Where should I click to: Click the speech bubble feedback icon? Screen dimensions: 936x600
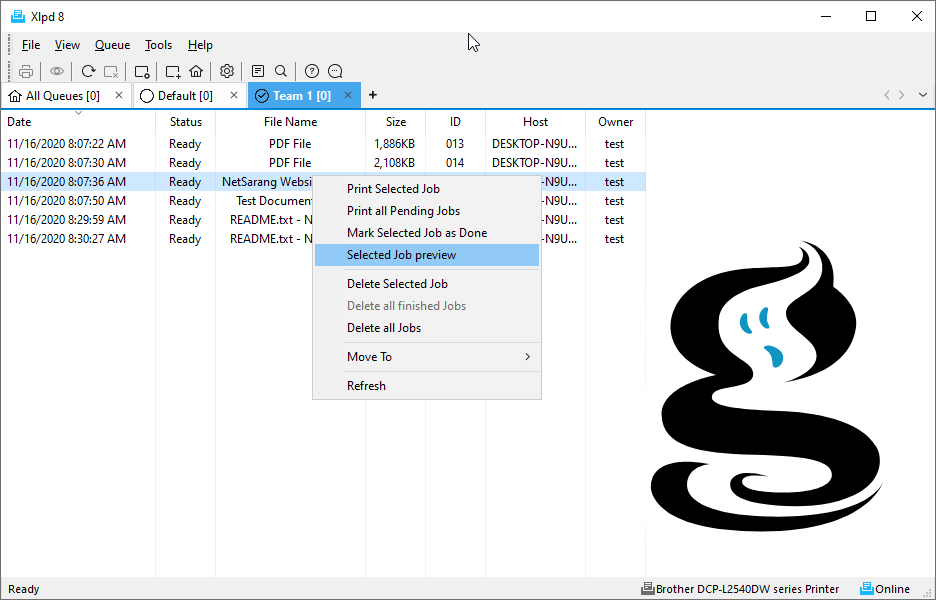[x=335, y=72]
